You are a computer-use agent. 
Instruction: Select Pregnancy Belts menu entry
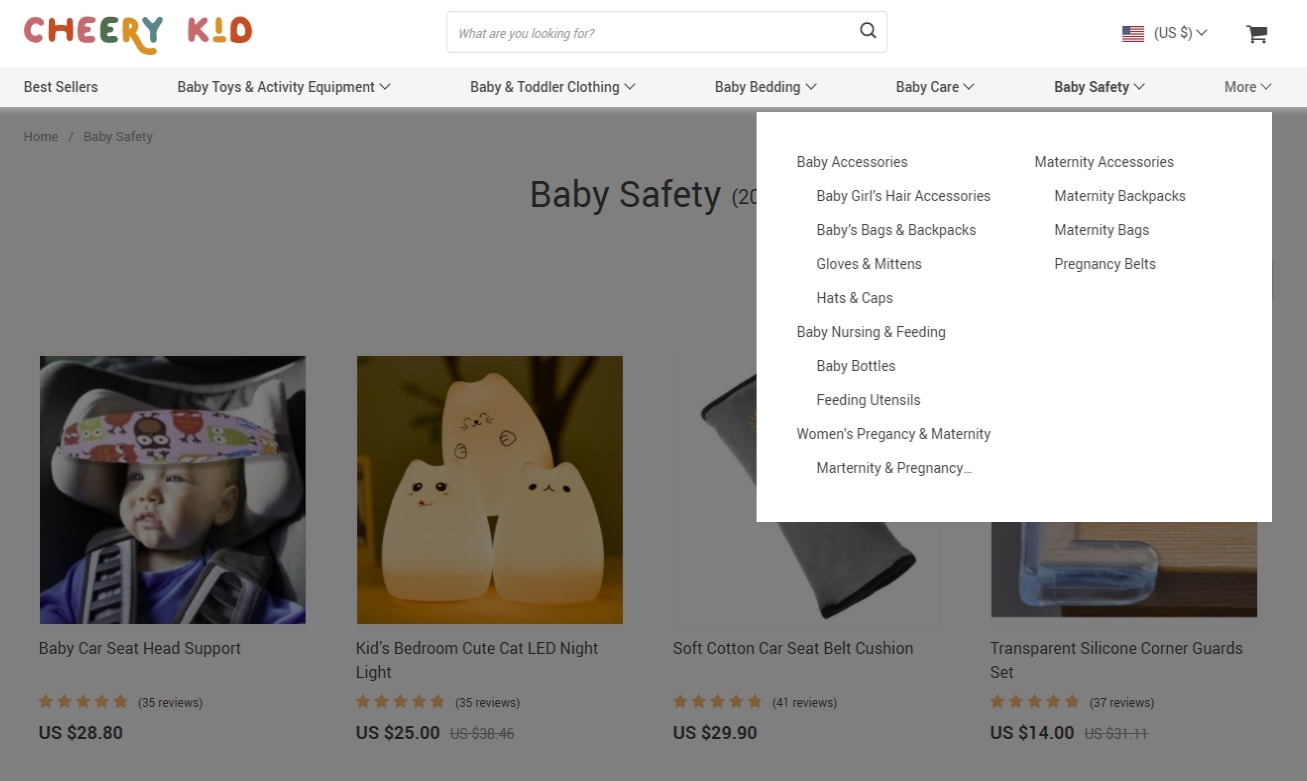point(1104,264)
